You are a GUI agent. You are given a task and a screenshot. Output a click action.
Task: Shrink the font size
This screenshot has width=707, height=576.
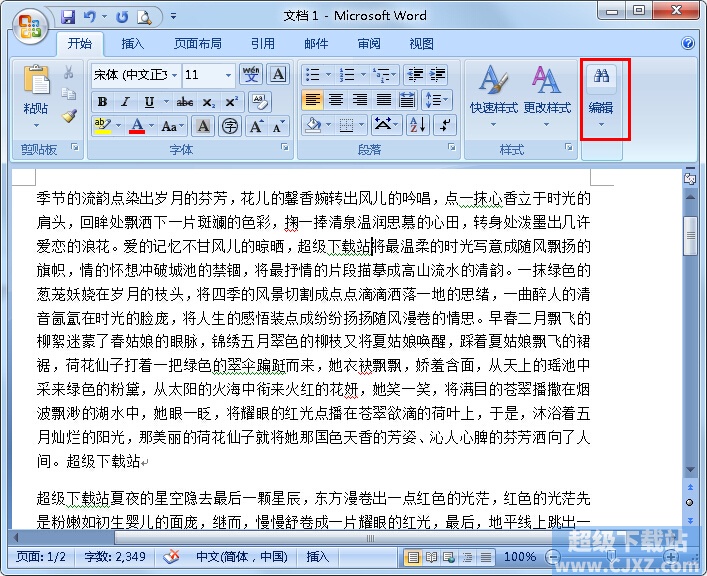pyautogui.click(x=278, y=126)
